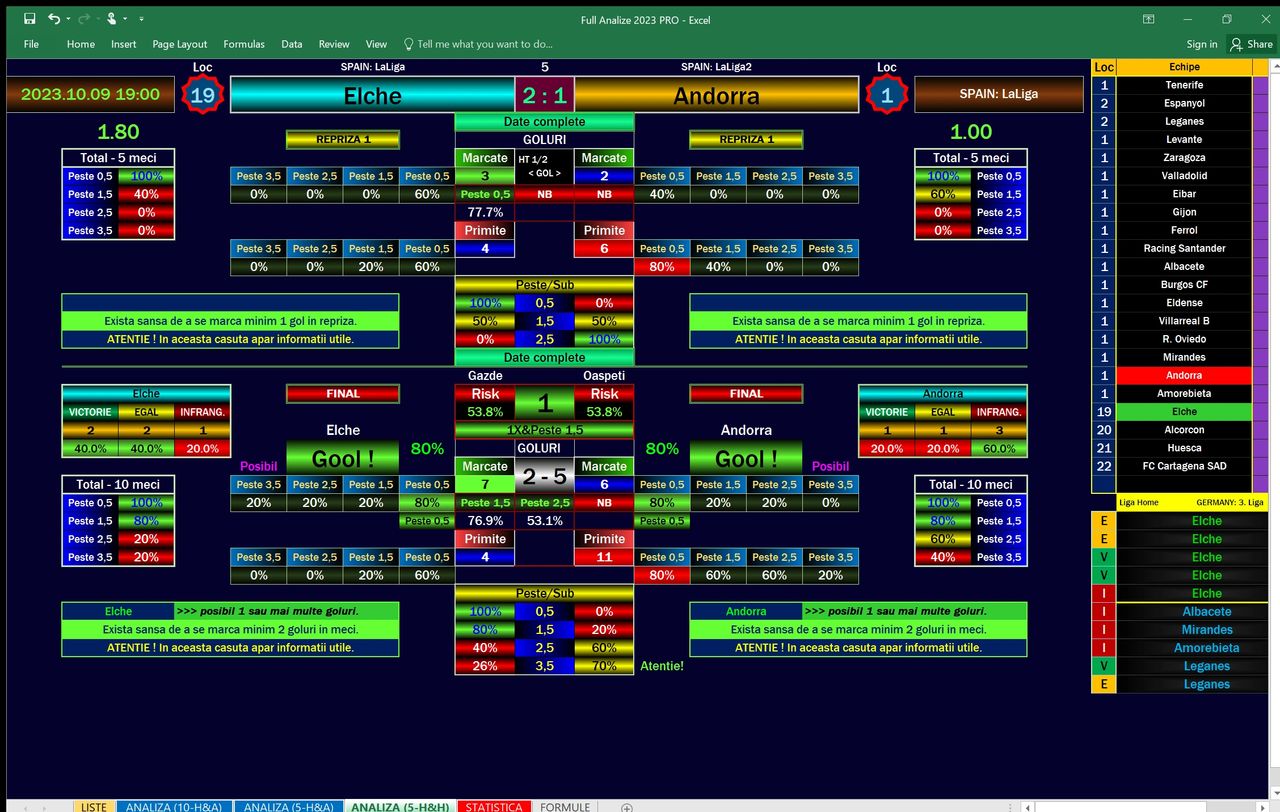Open the FORMULE sheet tab
The width and height of the screenshot is (1280, 812).
click(565, 806)
